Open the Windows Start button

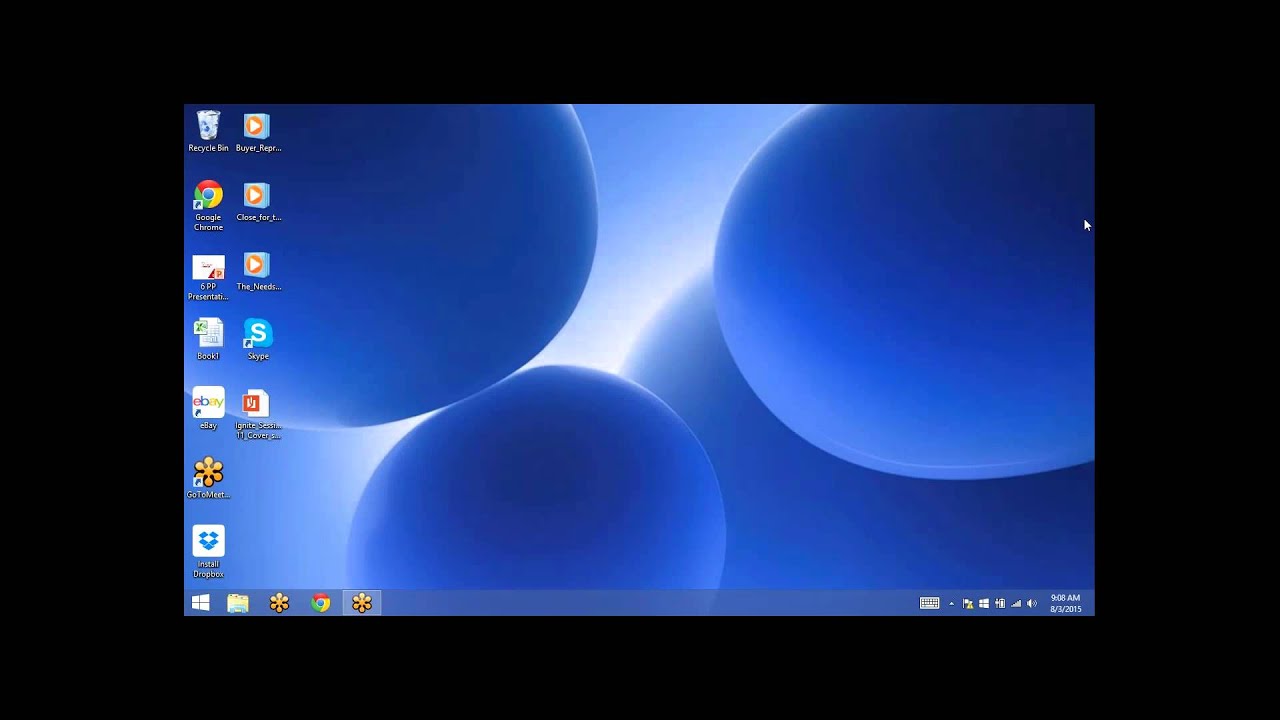point(200,603)
